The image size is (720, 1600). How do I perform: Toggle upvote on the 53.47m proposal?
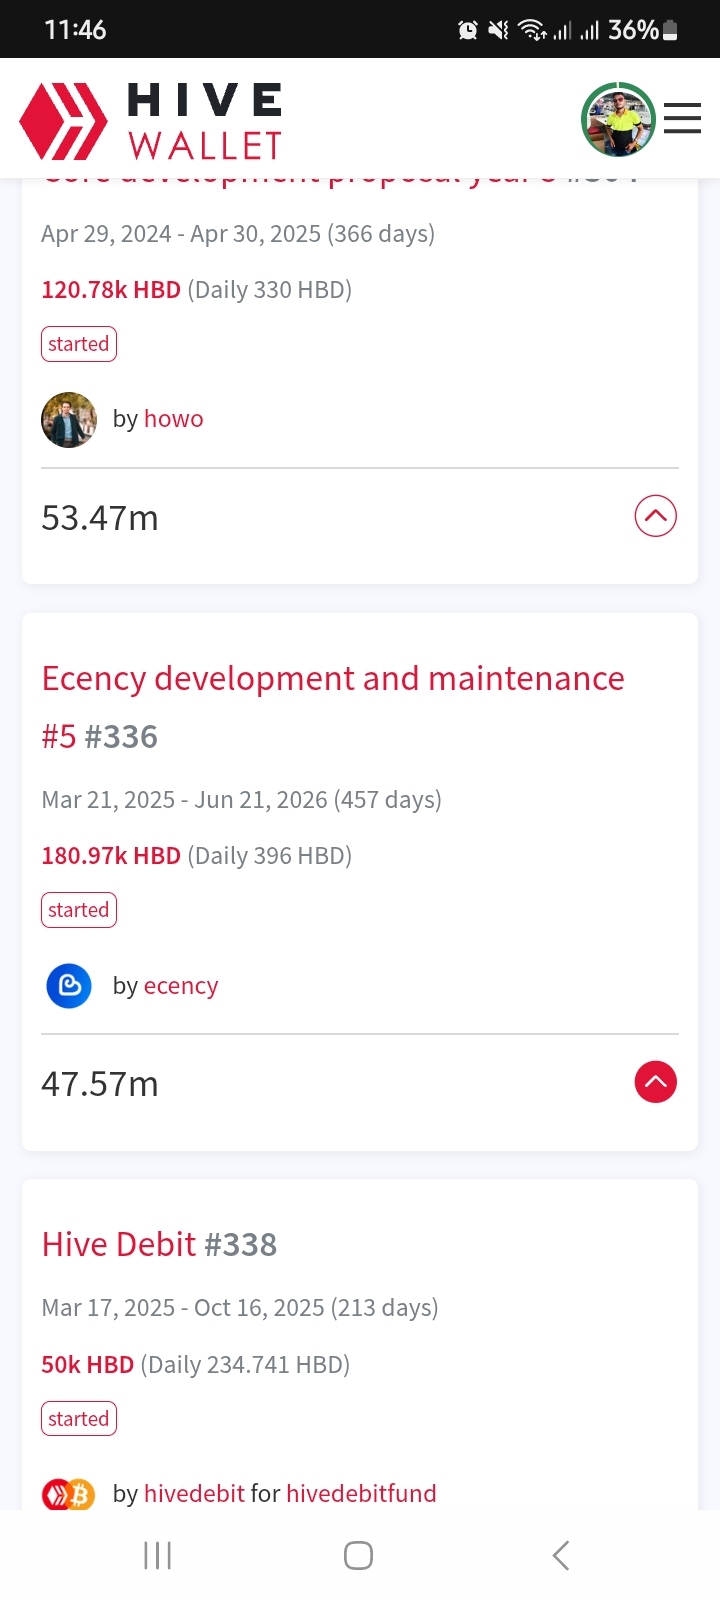point(656,516)
